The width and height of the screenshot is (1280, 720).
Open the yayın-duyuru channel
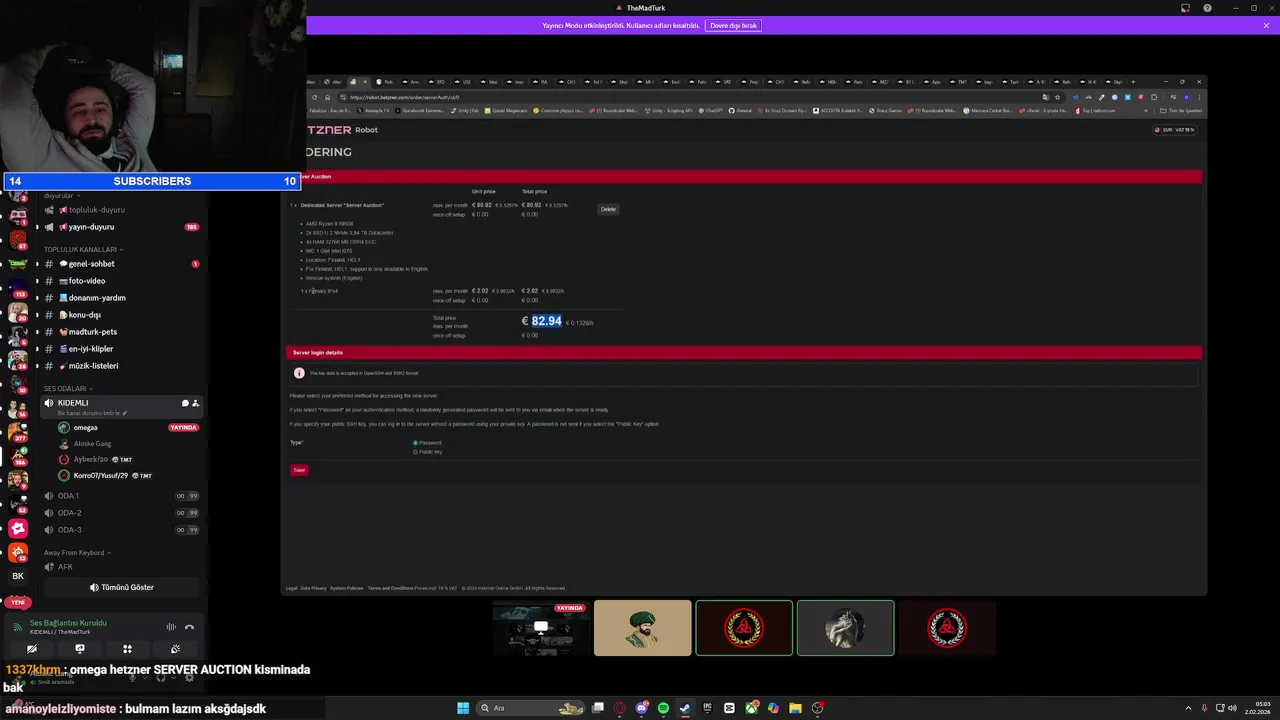point(120,227)
